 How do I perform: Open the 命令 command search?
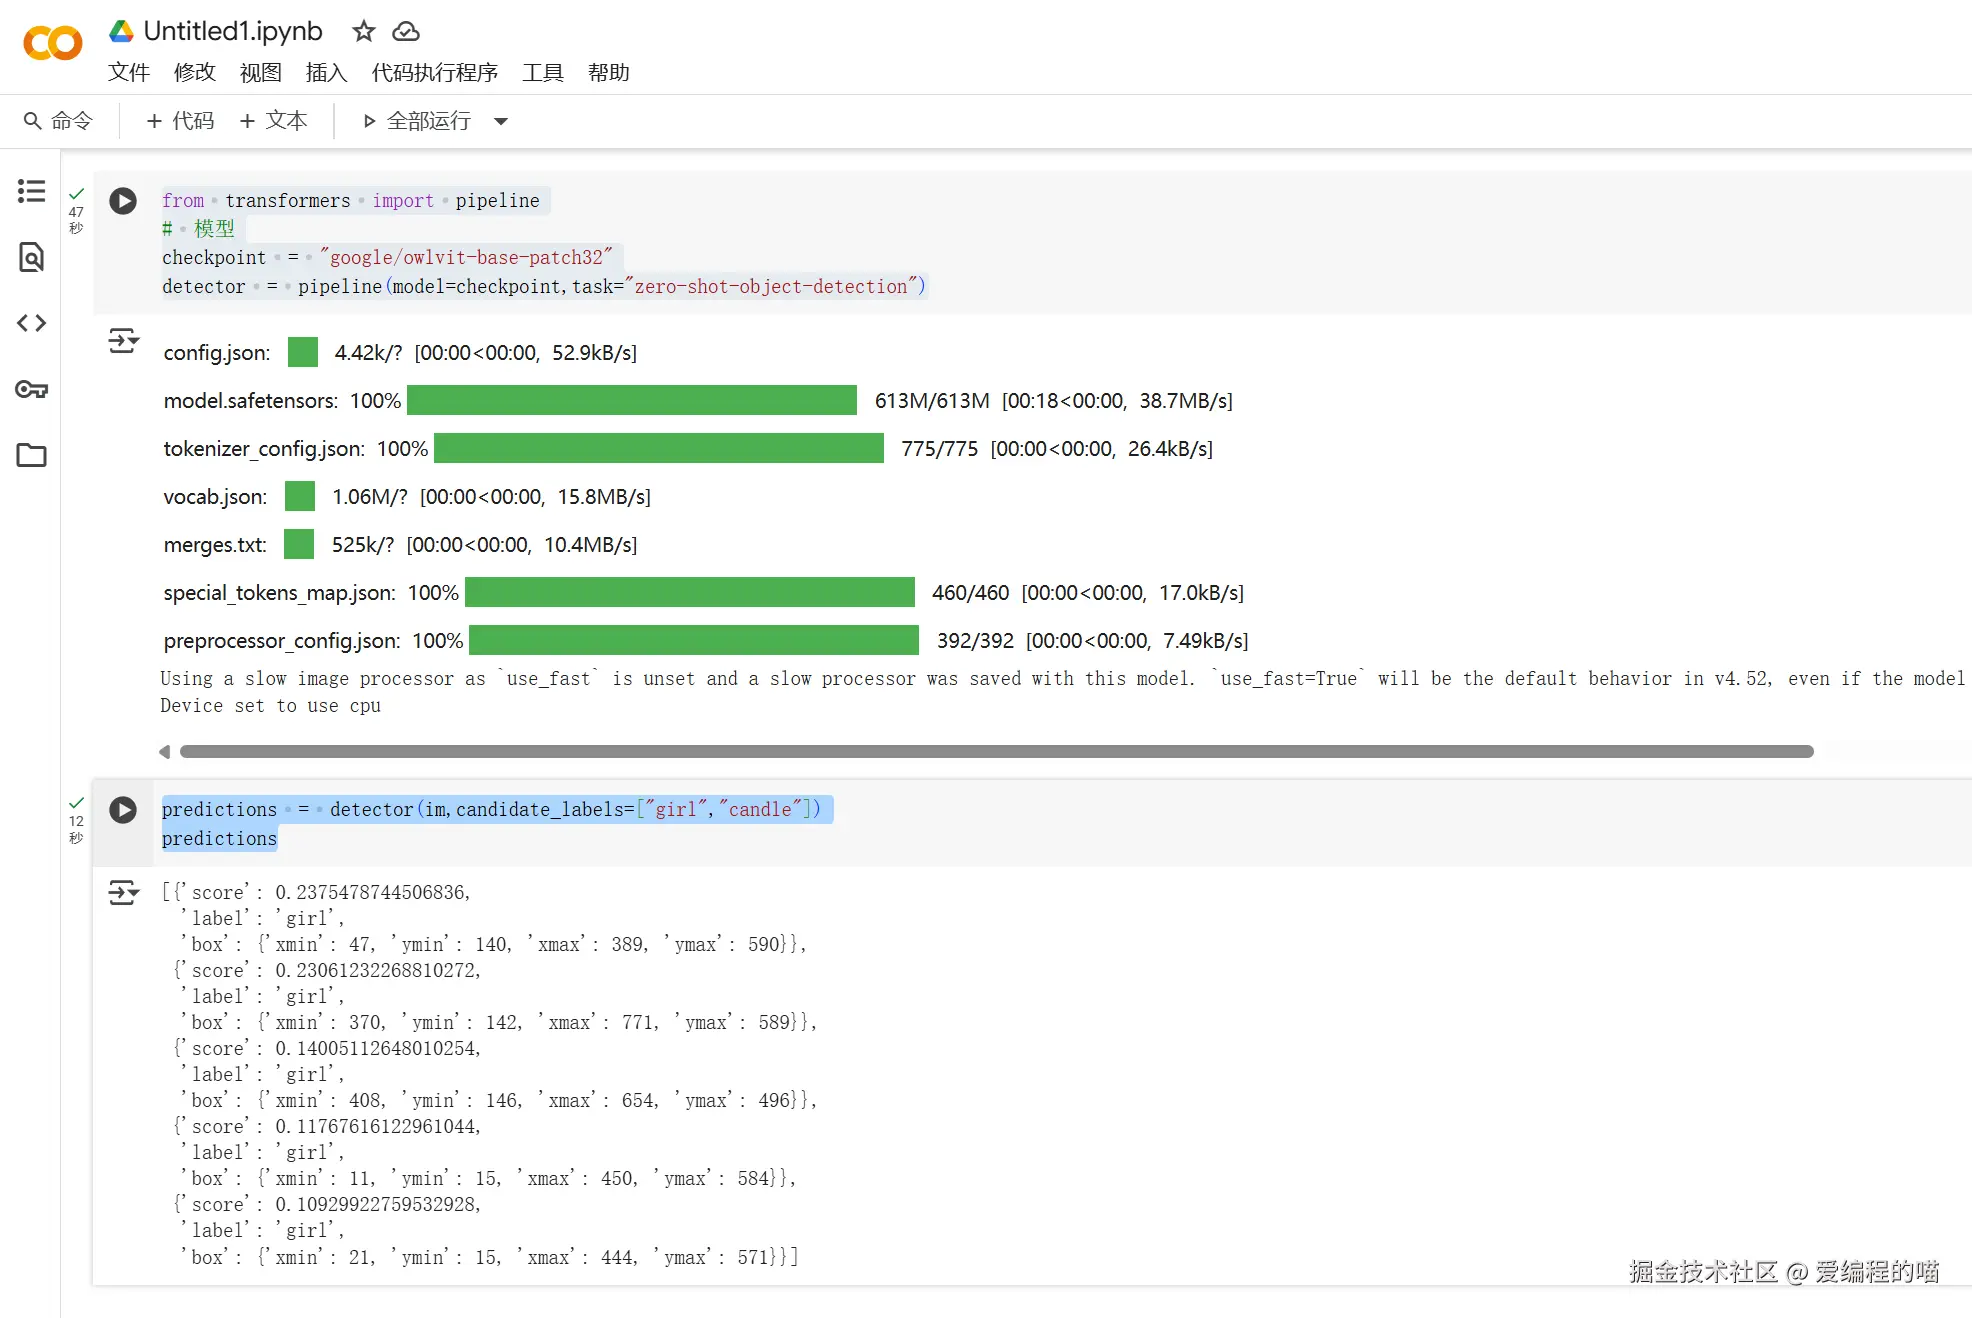click(x=58, y=121)
